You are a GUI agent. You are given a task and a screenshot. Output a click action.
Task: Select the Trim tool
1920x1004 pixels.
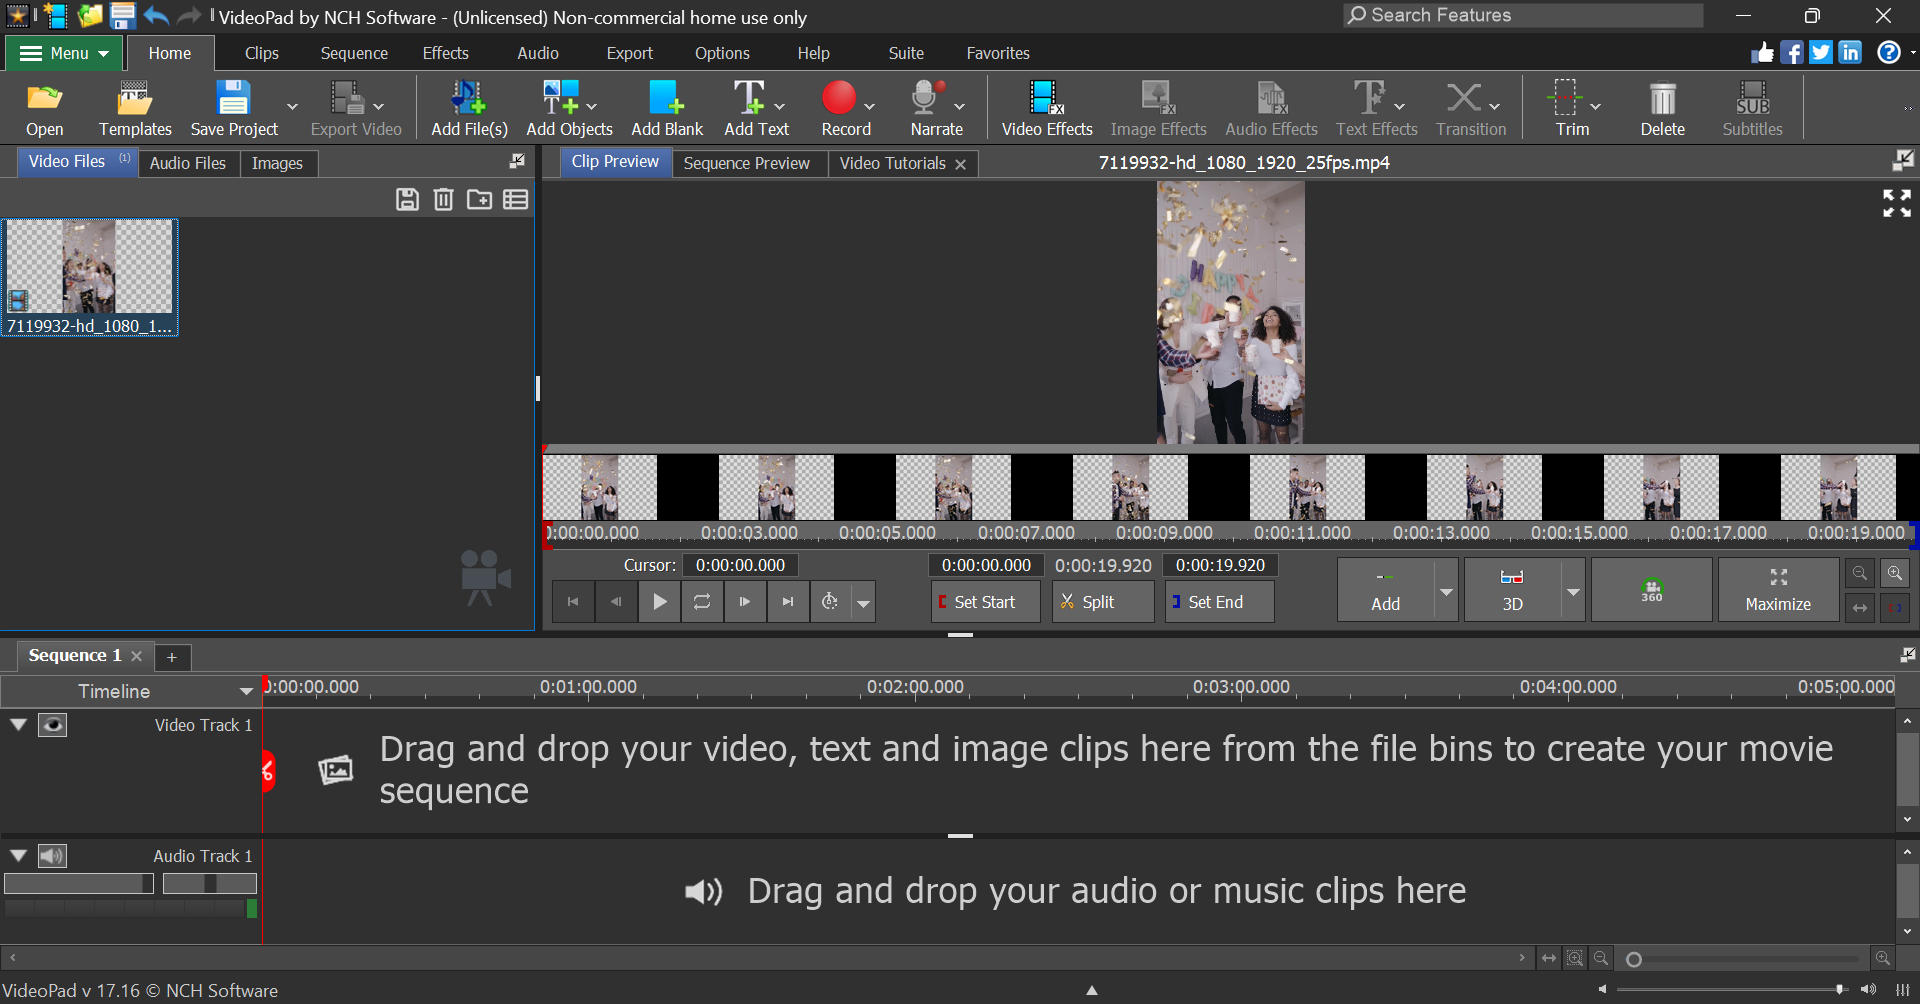pyautogui.click(x=1566, y=107)
